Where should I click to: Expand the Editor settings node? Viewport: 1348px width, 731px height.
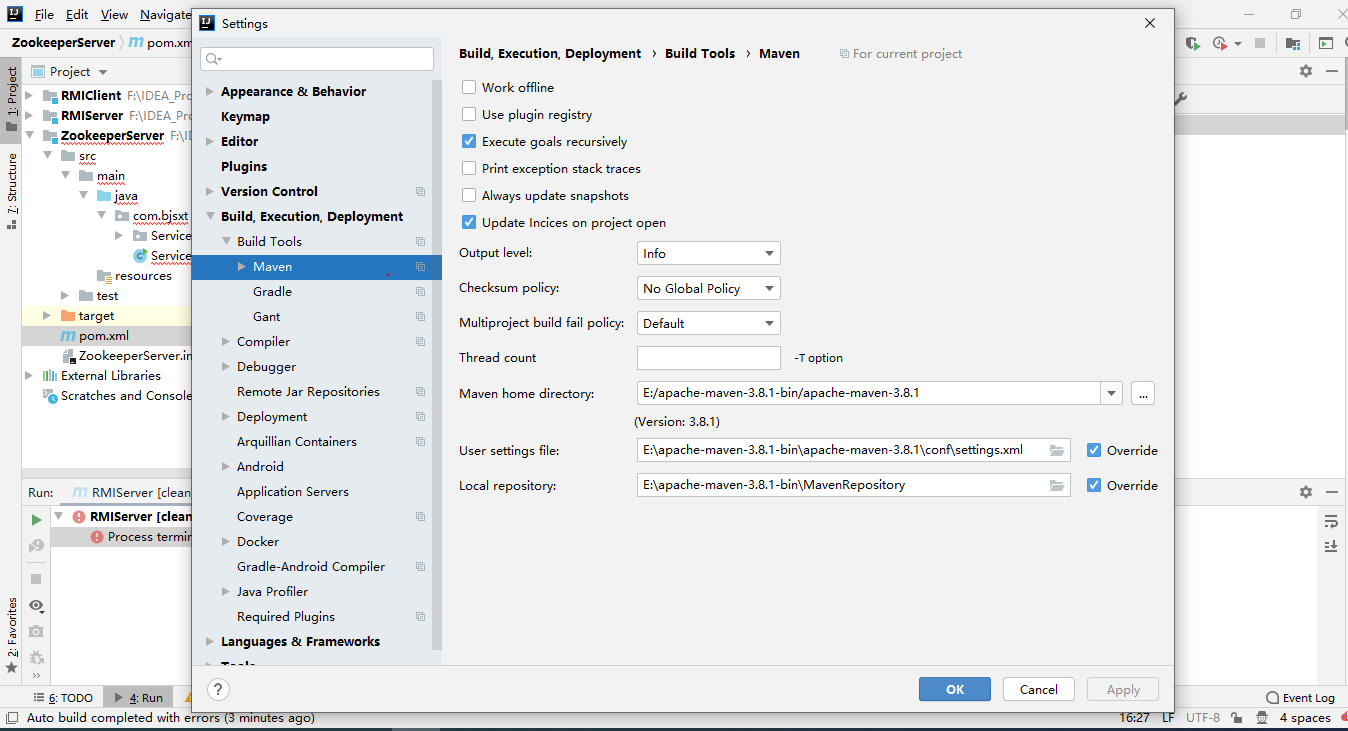click(x=209, y=142)
